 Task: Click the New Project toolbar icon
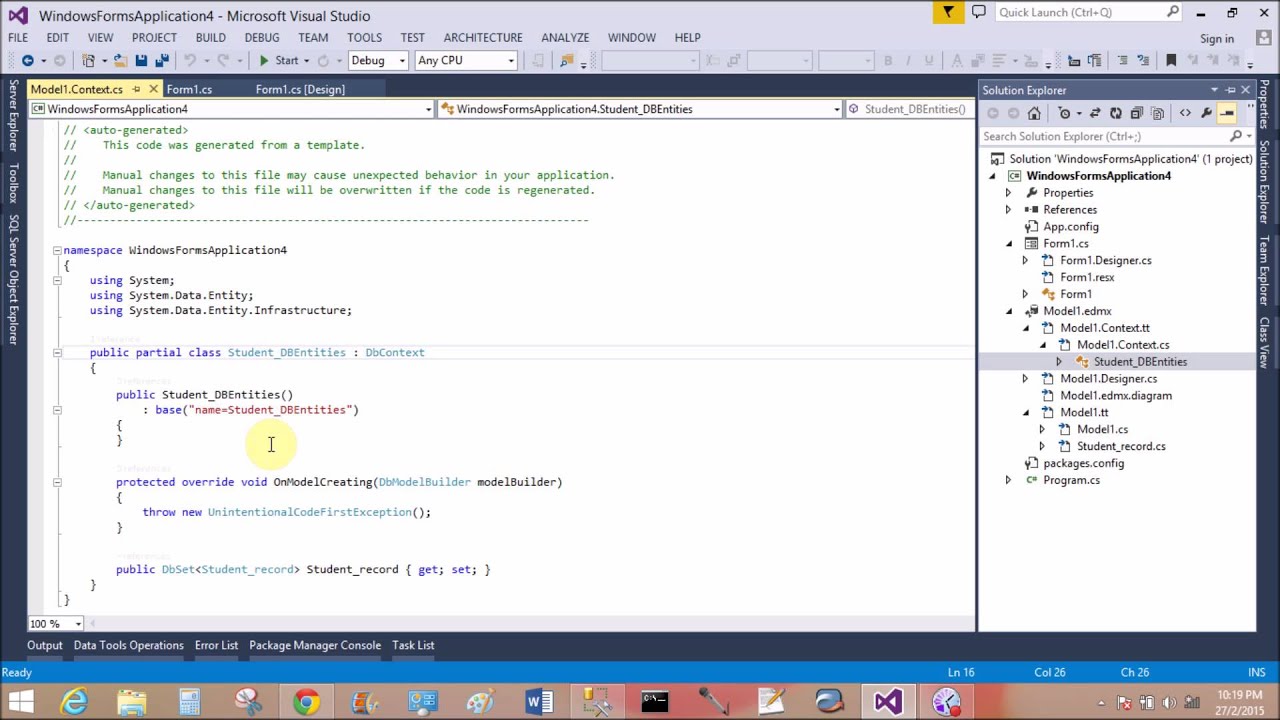pyautogui.click(x=89, y=60)
